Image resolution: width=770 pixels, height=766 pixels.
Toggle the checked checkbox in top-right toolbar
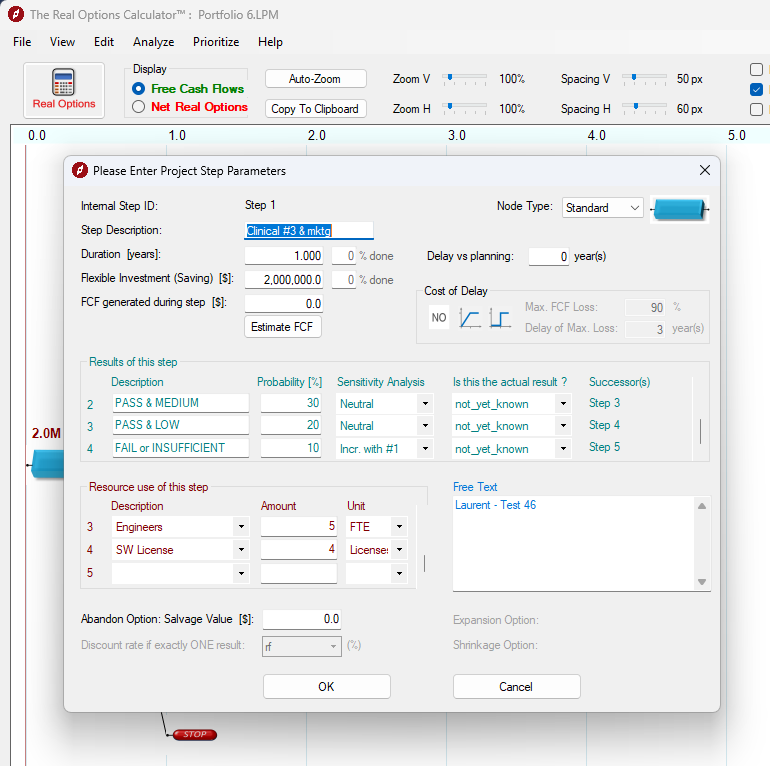(x=756, y=89)
